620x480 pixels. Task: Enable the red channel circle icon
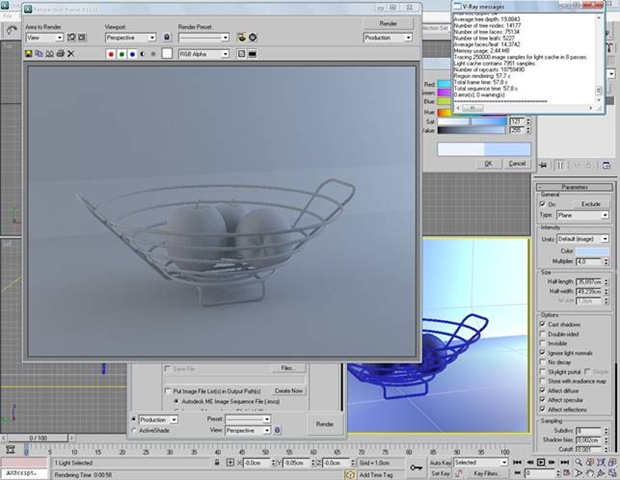[x=112, y=52]
